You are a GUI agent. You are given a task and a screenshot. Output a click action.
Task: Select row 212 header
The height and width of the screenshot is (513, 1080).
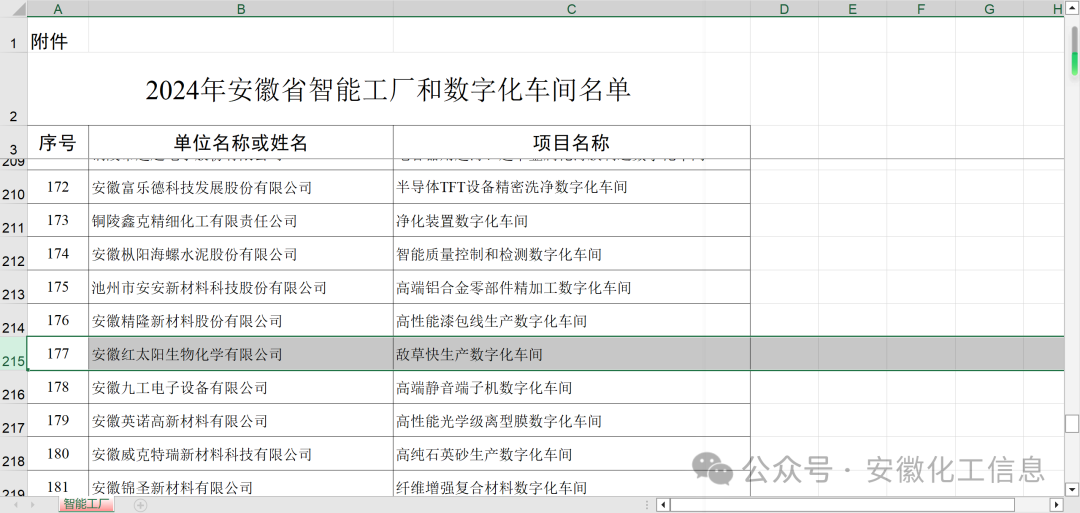coord(13,253)
